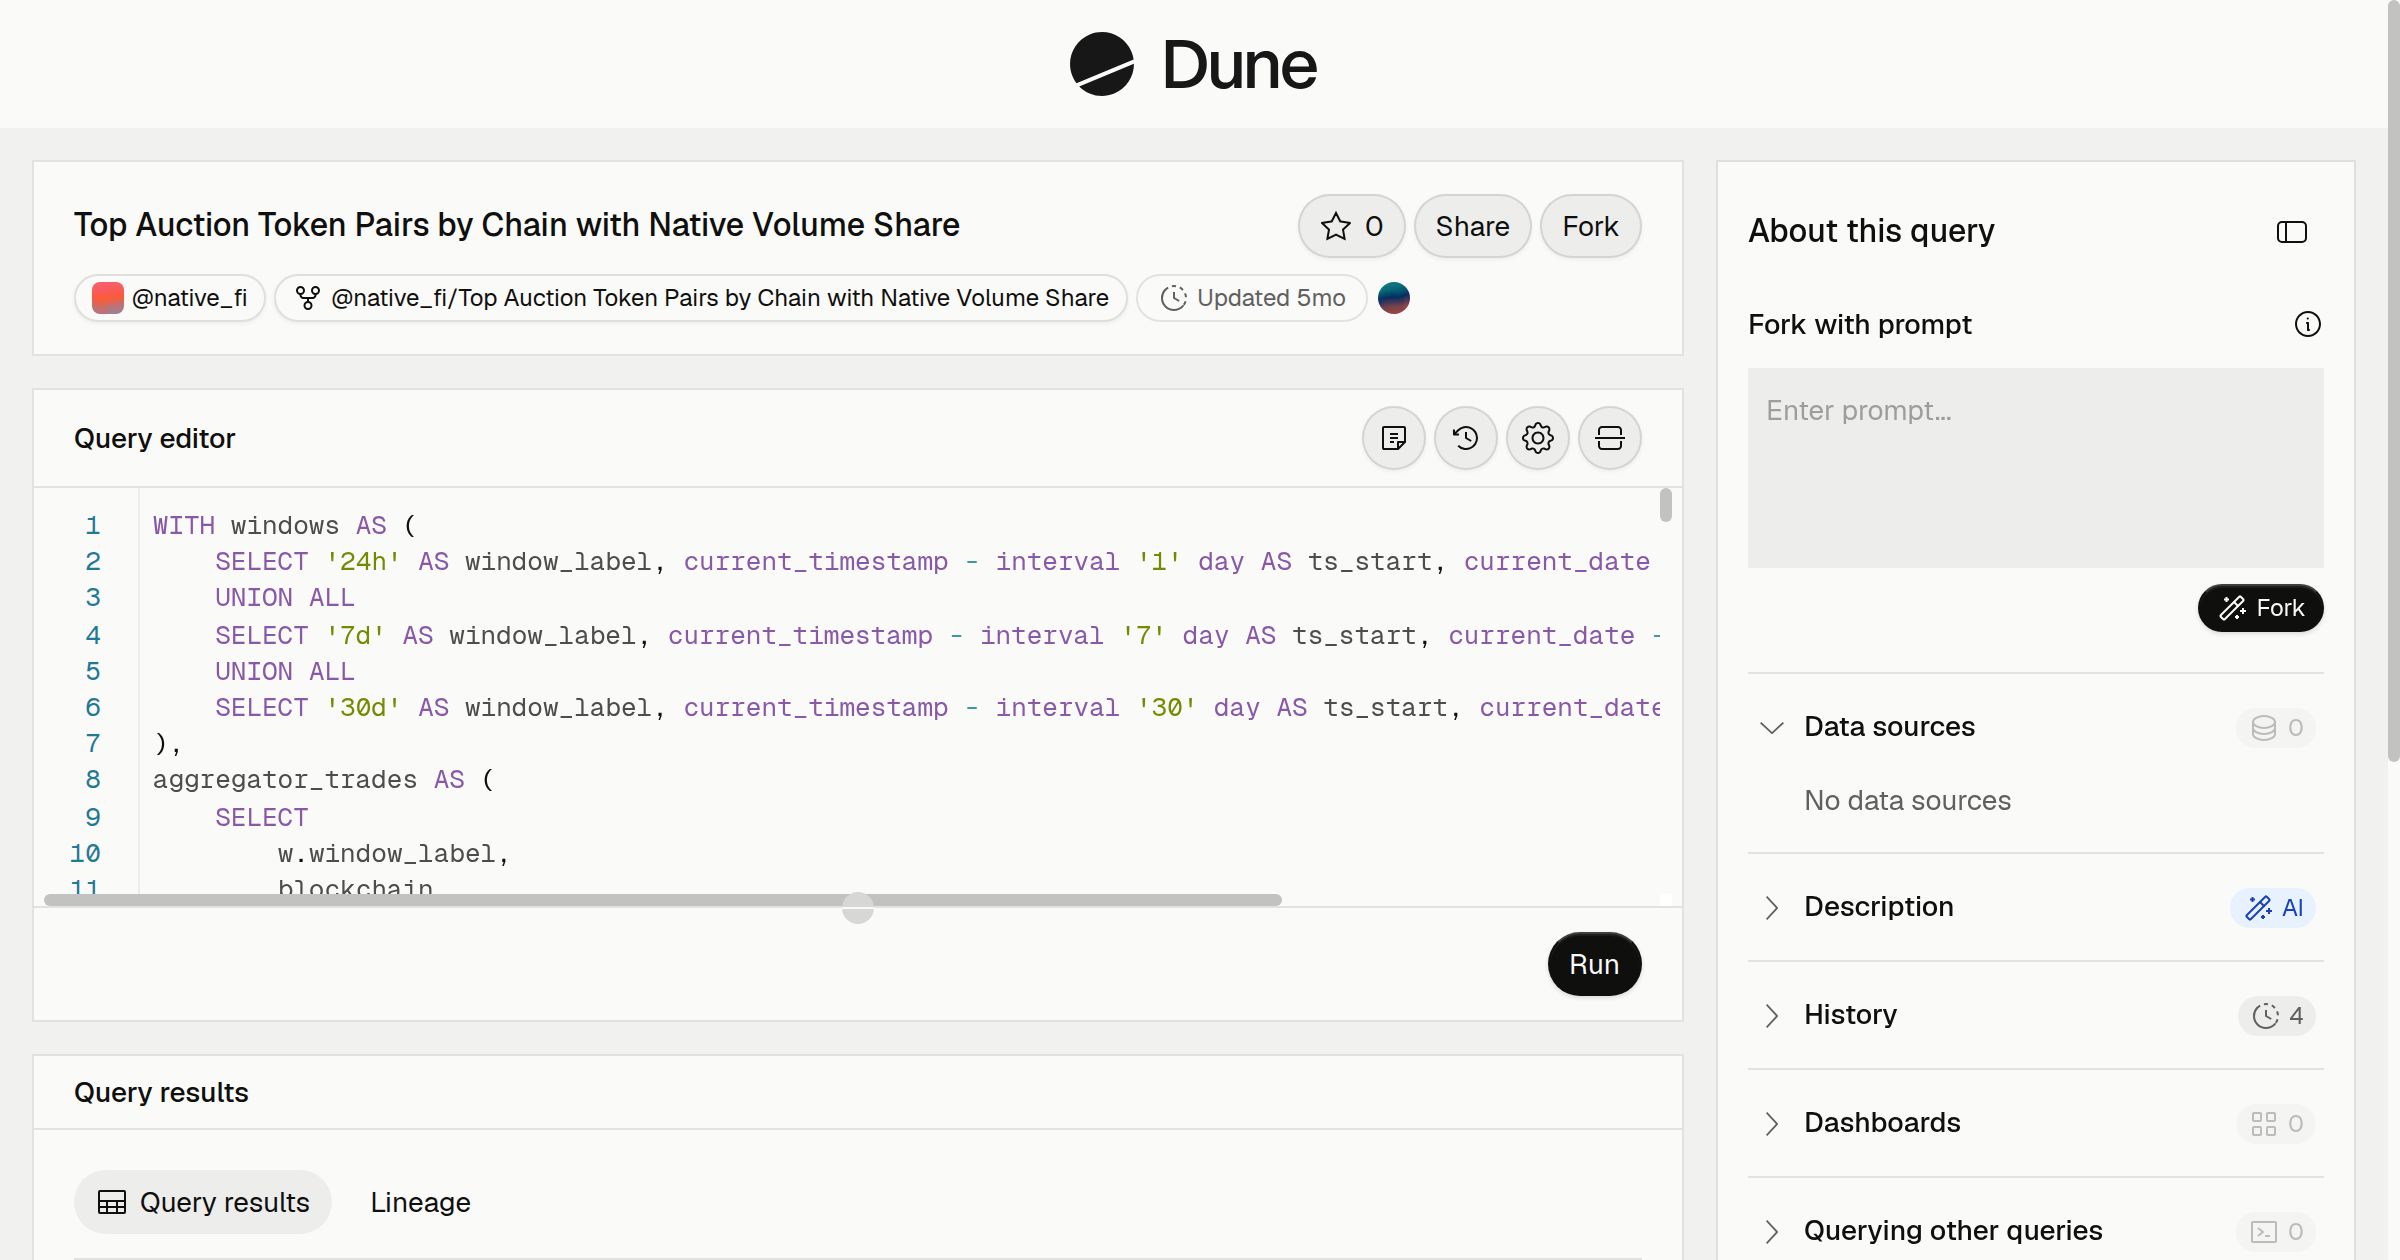
Task: Expand Querying other queries section
Action: tap(1771, 1231)
